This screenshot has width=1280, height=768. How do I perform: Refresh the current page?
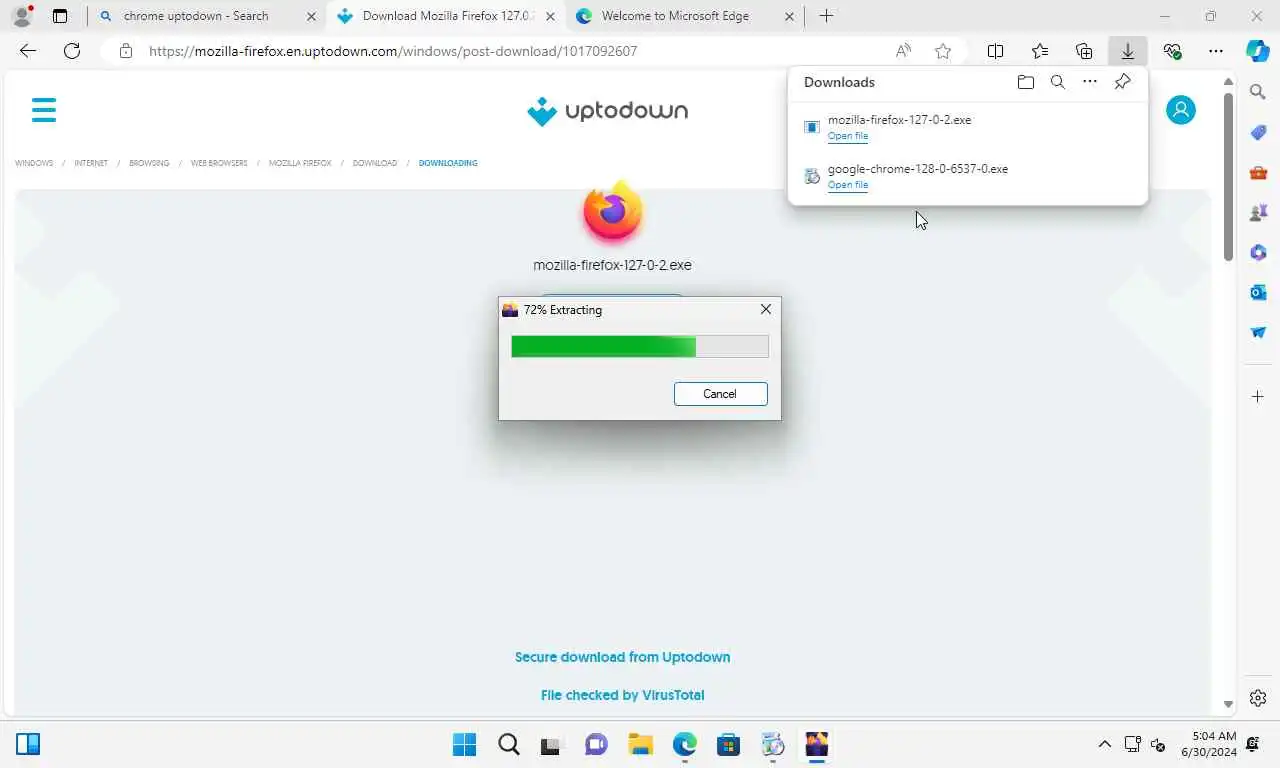[72, 51]
